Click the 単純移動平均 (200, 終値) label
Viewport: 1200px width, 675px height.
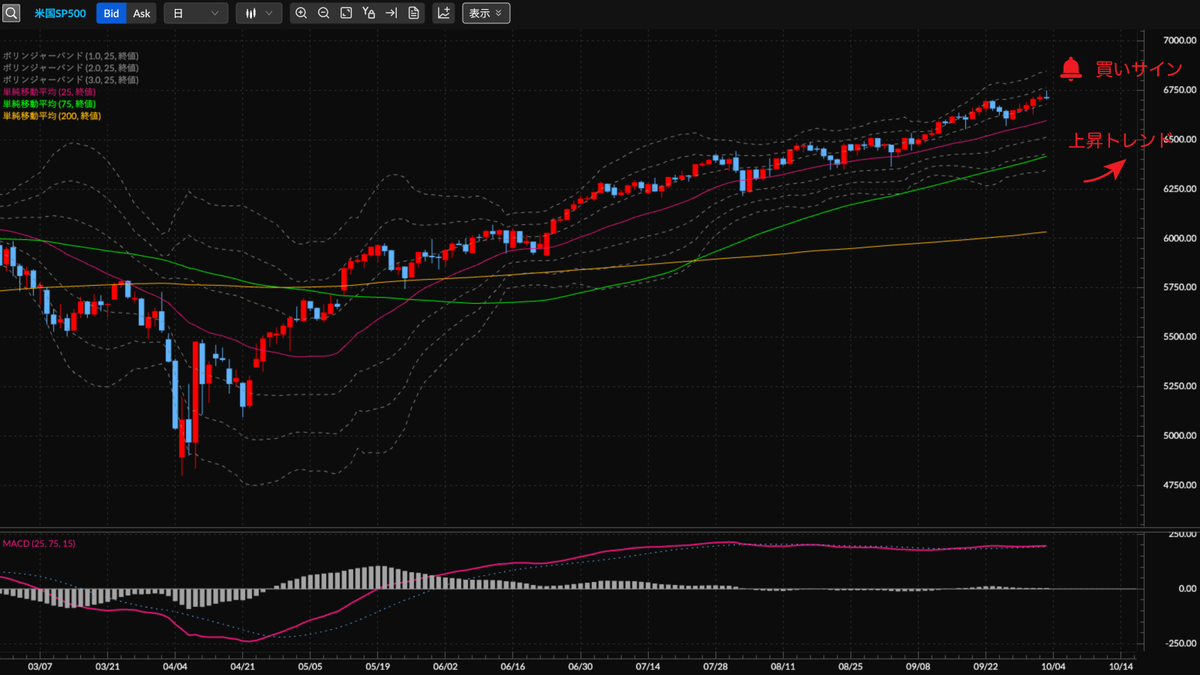(51, 116)
